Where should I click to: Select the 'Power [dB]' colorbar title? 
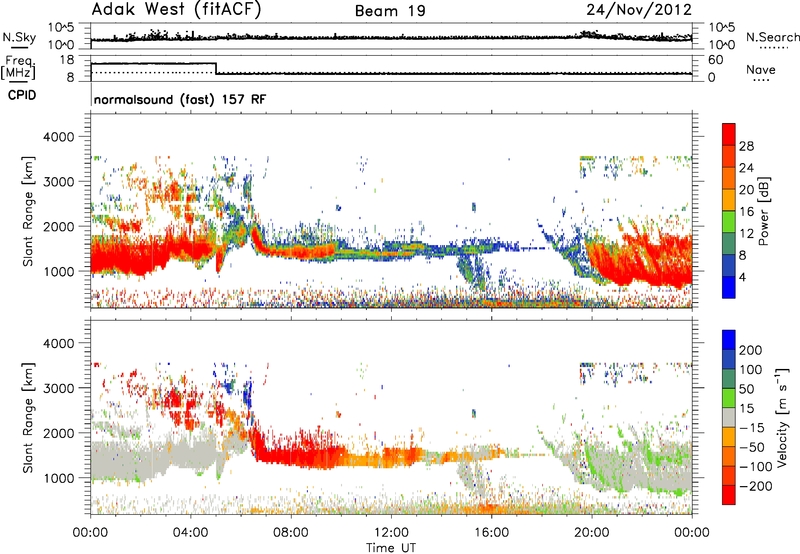[764, 211]
